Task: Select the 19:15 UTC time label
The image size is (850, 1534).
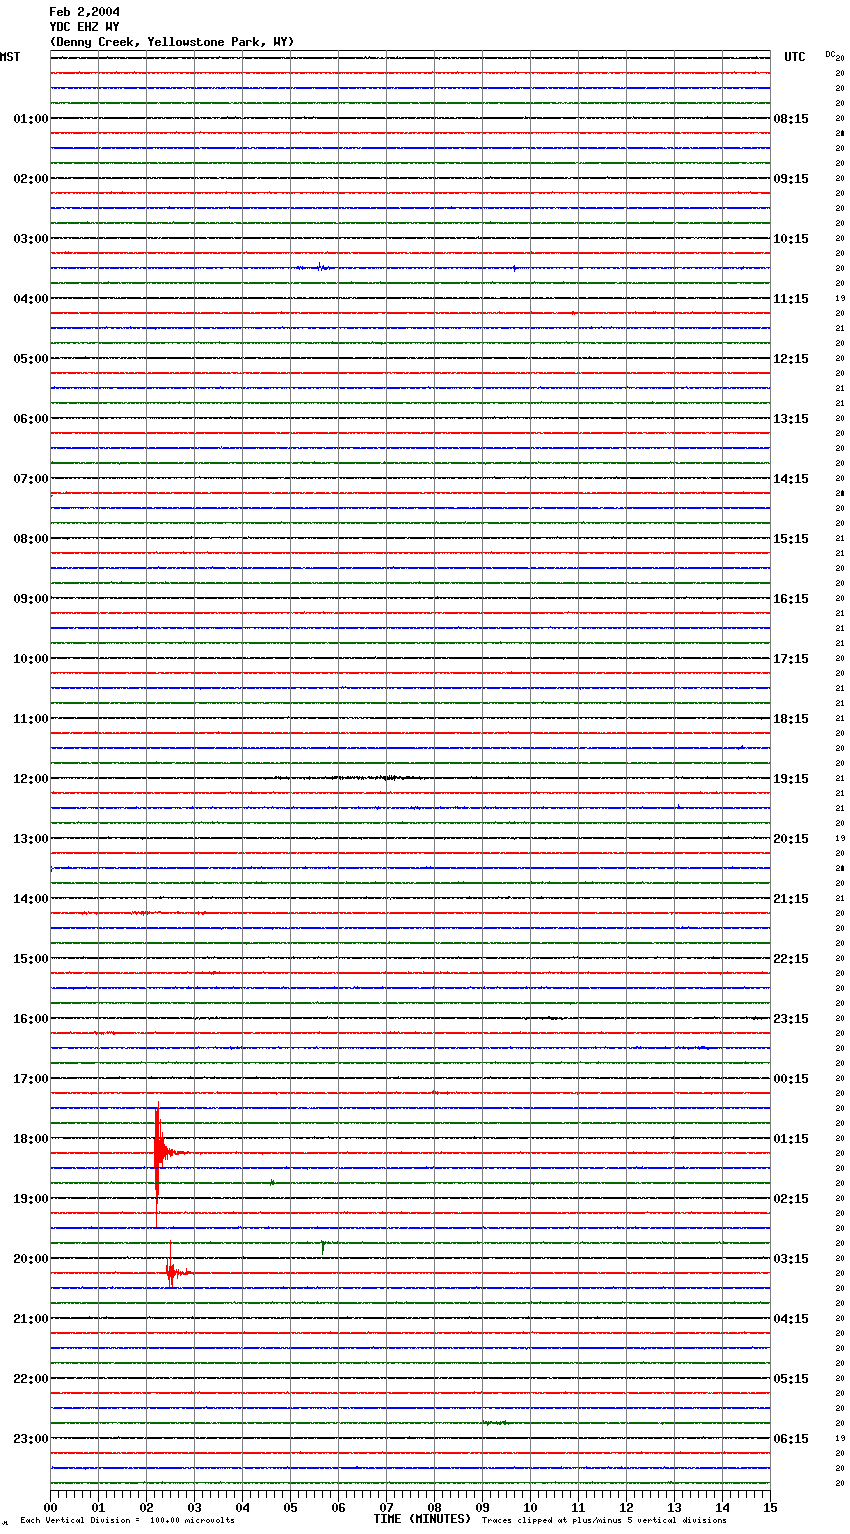Action: pos(791,779)
